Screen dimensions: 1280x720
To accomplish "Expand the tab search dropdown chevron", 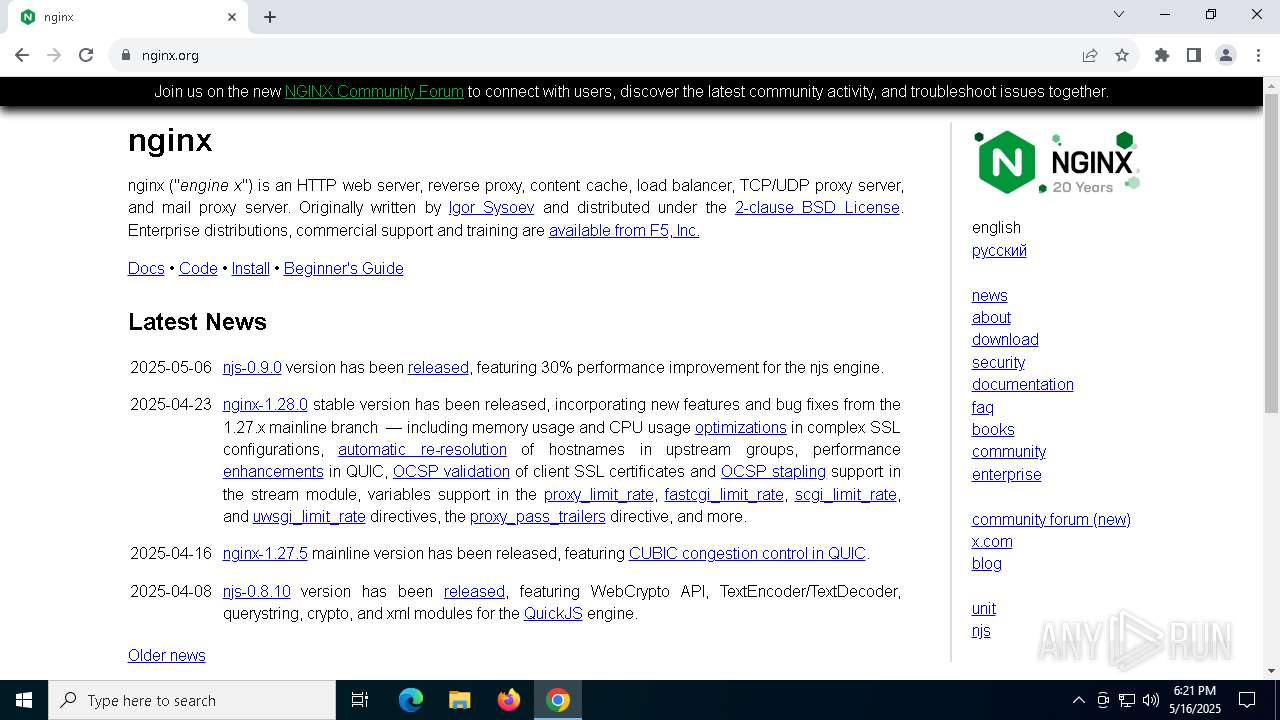I will (1119, 14).
